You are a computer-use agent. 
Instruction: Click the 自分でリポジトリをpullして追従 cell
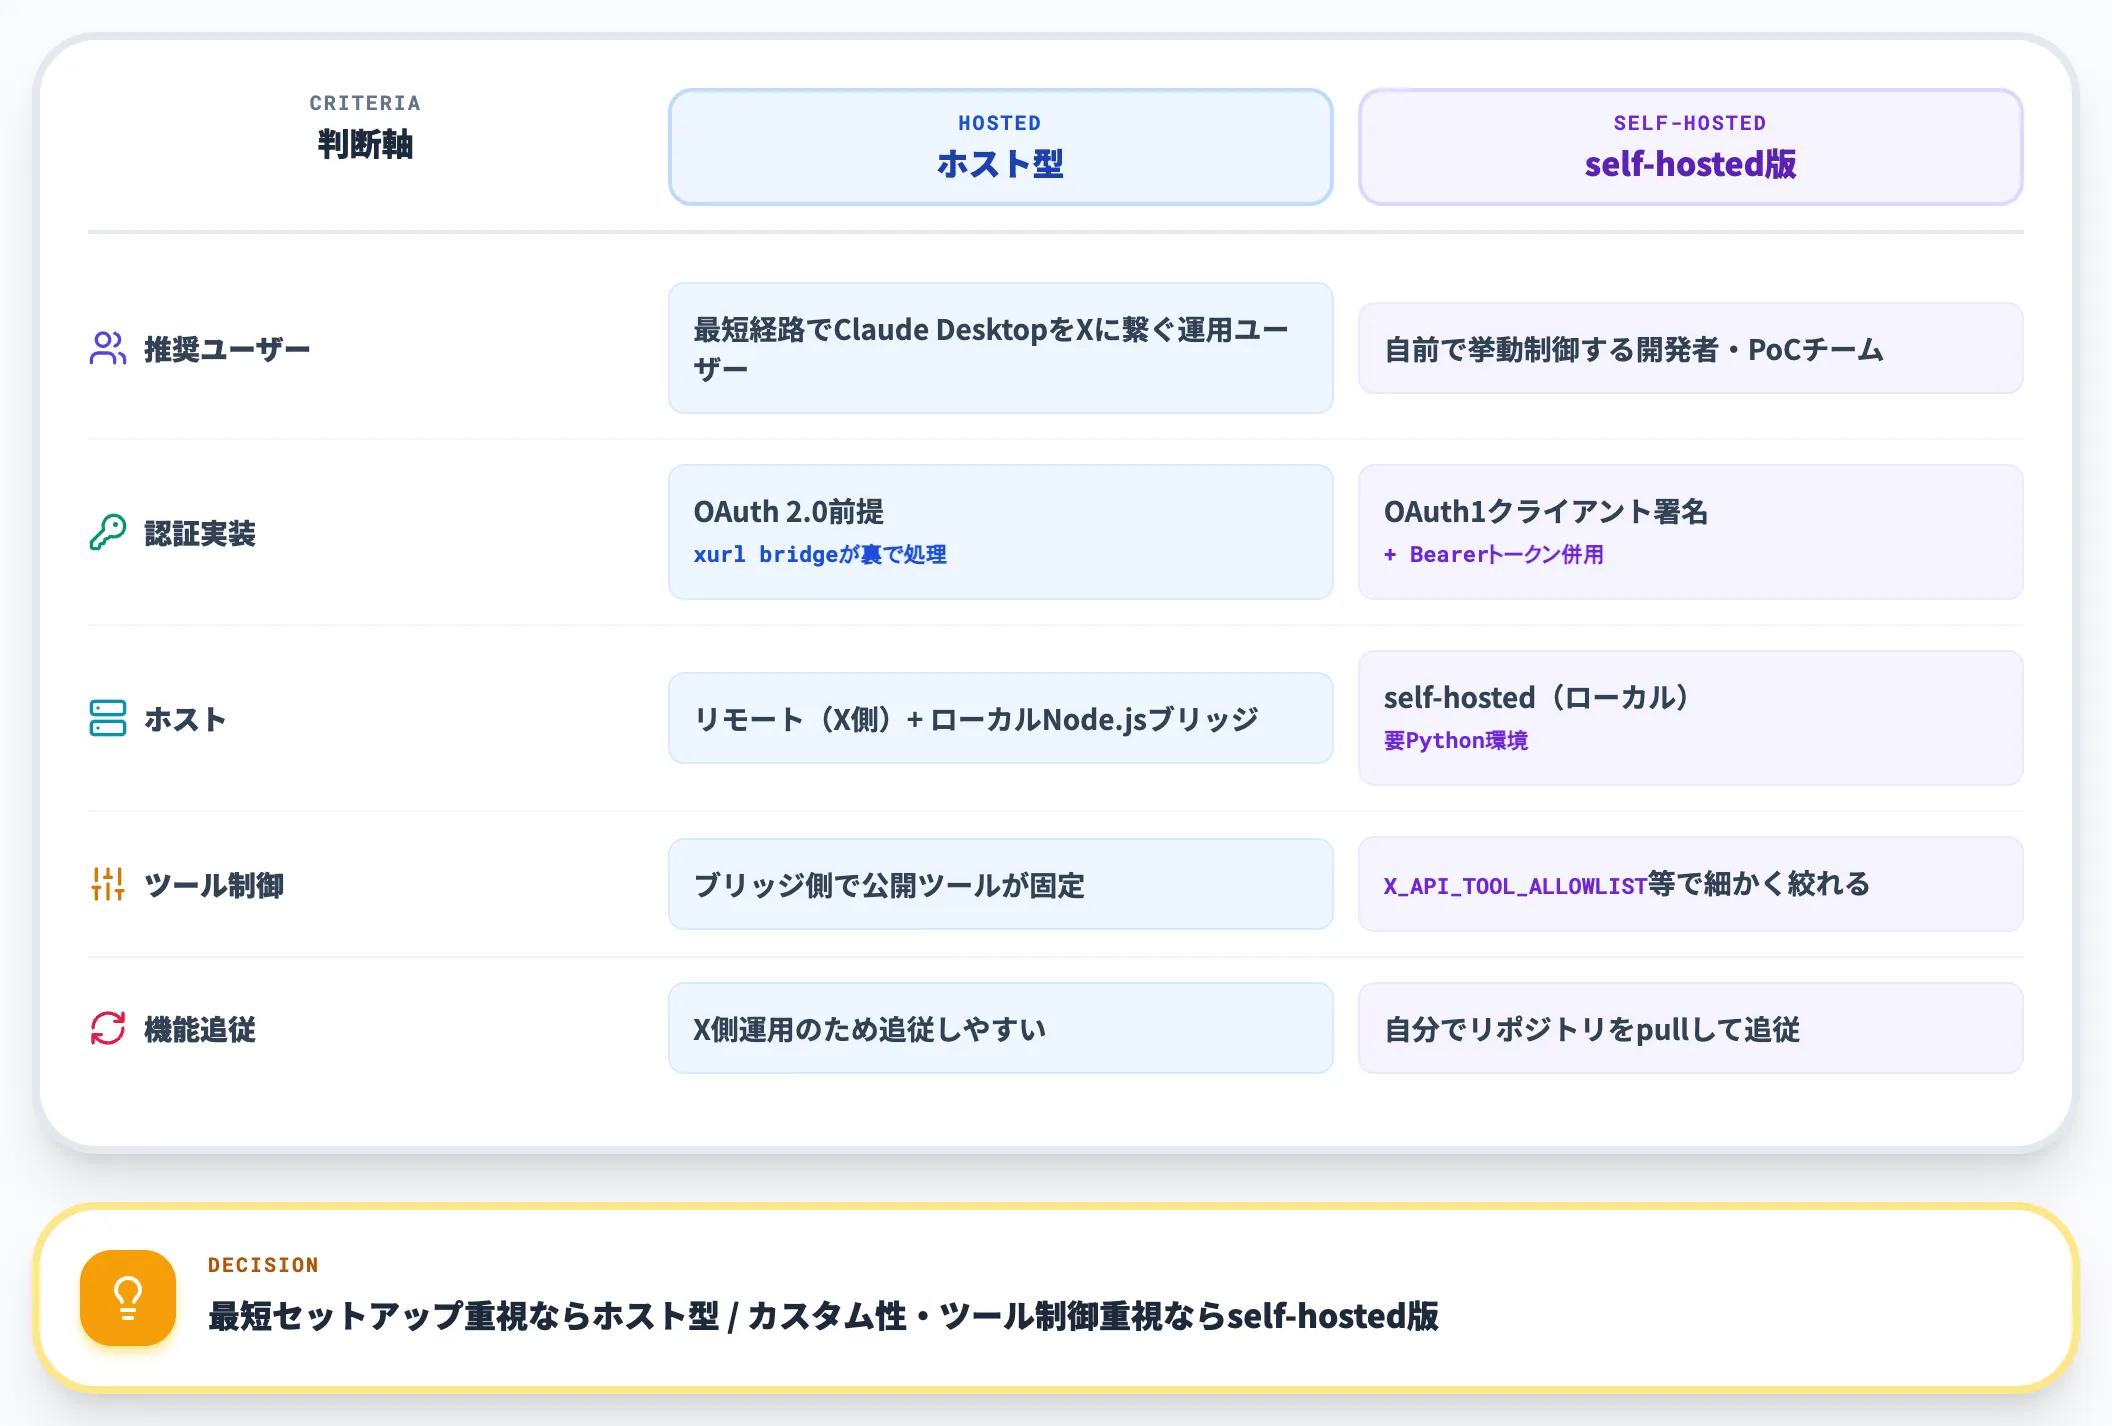pyautogui.click(x=1691, y=1028)
